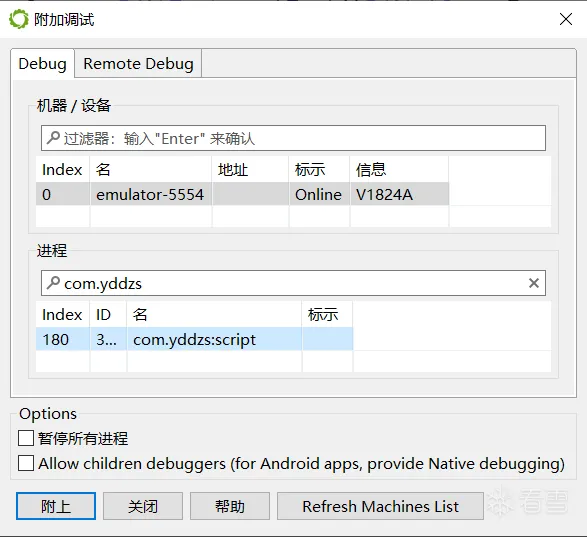
Task: Click the 标示 header in machines table
Action: coord(319,170)
